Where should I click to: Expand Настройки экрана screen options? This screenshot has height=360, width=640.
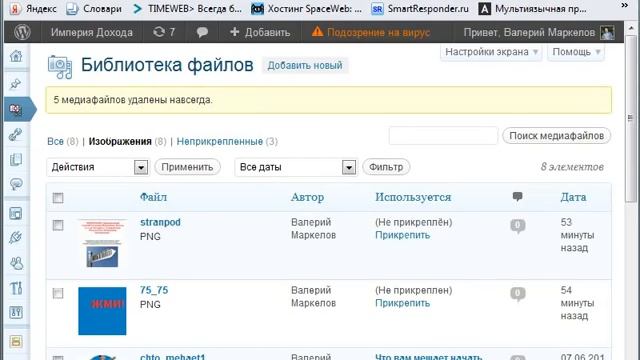coord(491,52)
